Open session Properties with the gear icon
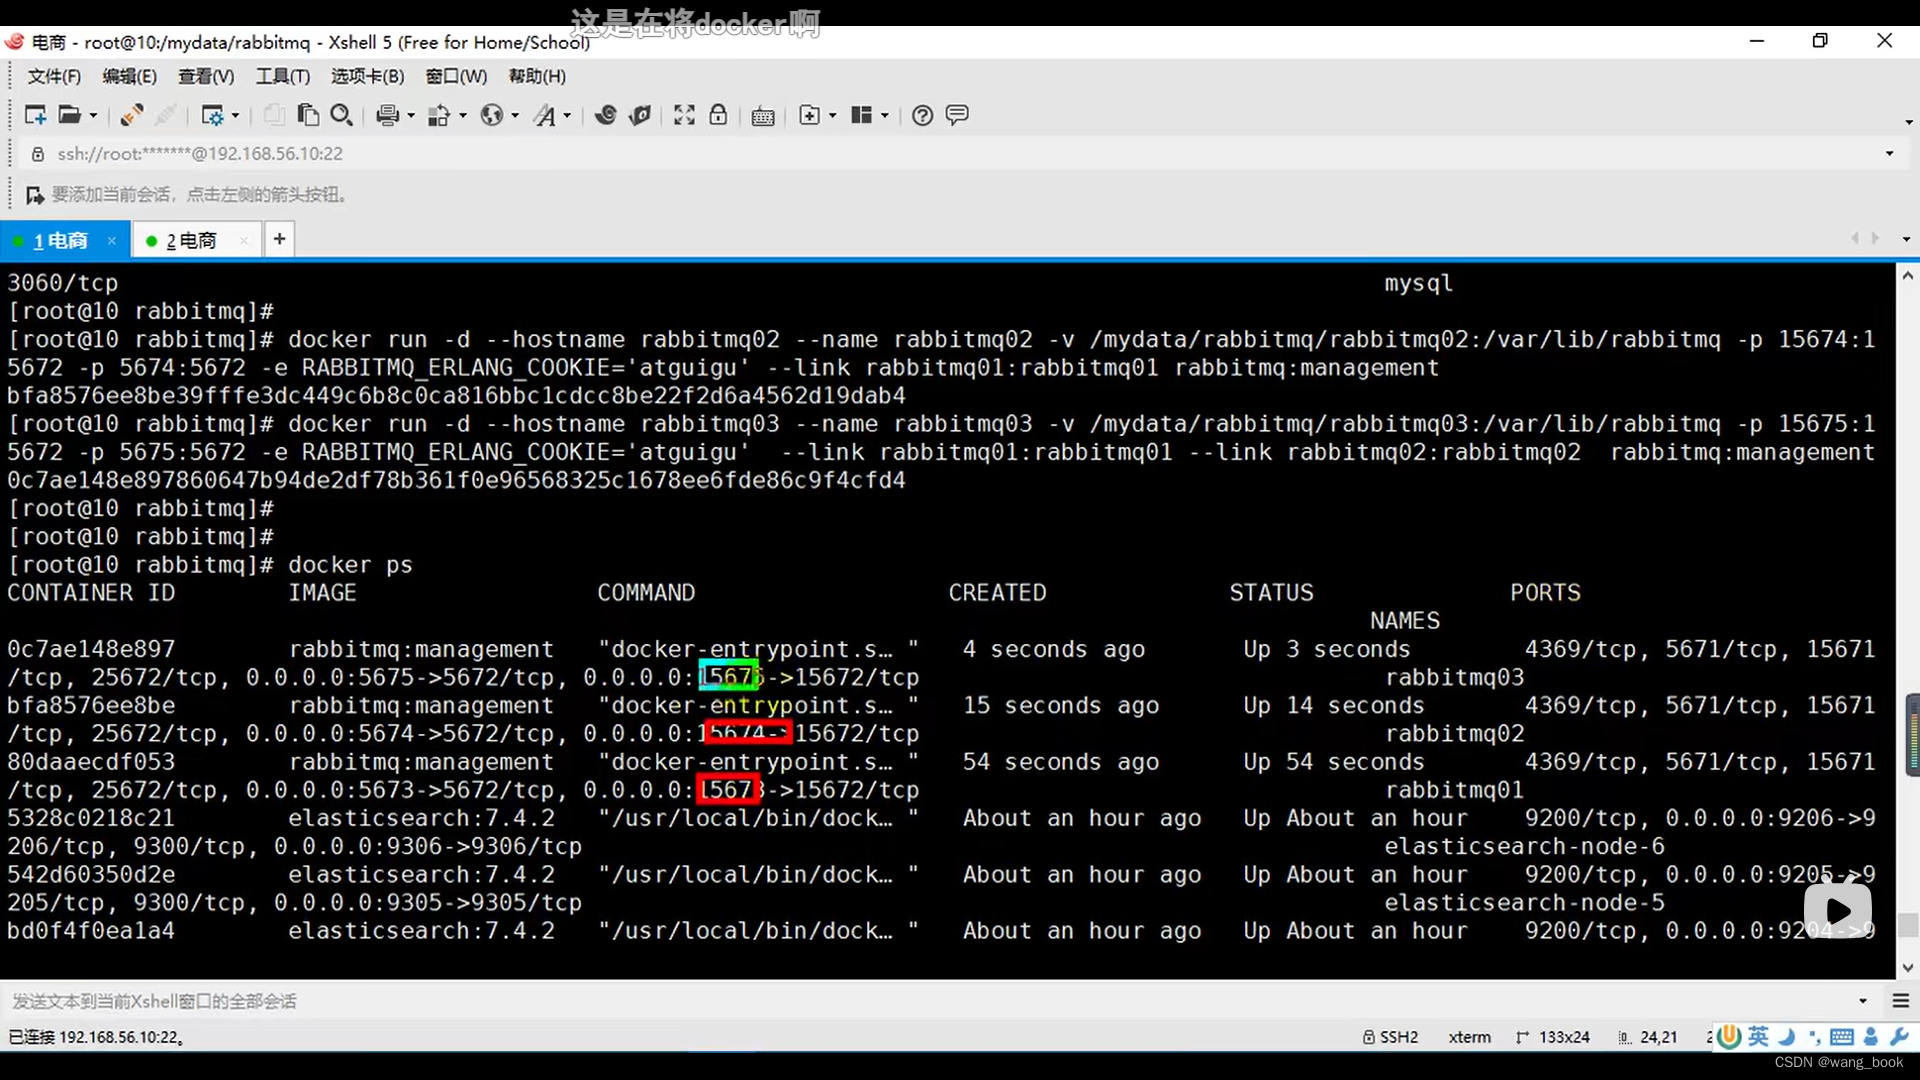This screenshot has height=1080, width=1920. (212, 115)
